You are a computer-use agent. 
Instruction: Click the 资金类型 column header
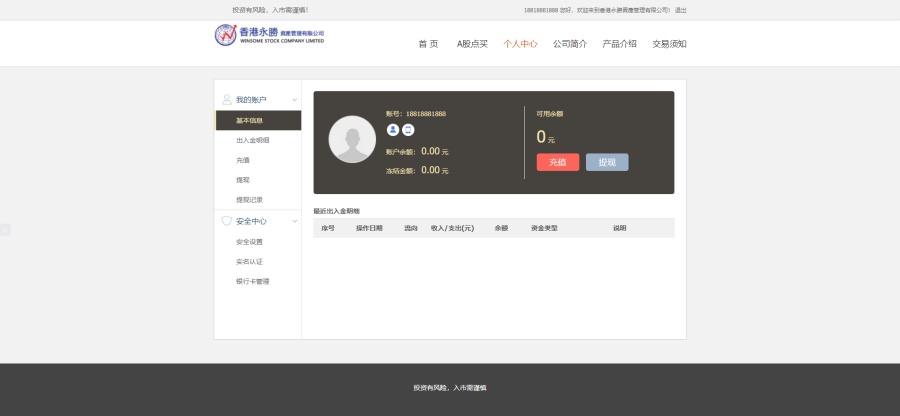coord(544,228)
